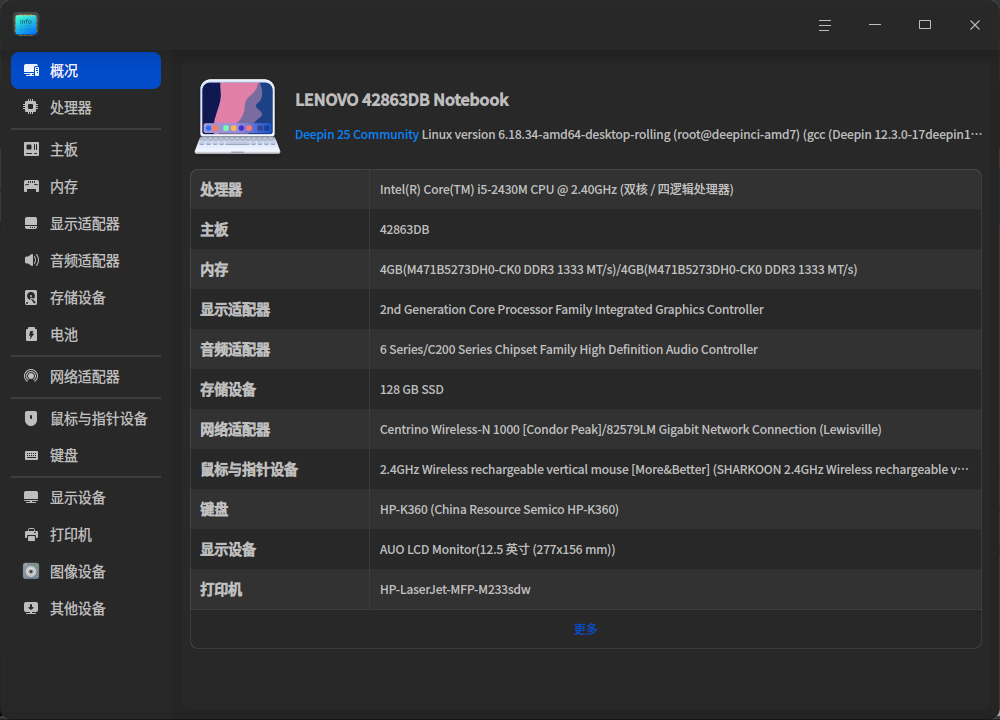Switch to 显示设备 monitor section
The height and width of the screenshot is (720, 1000).
point(85,497)
